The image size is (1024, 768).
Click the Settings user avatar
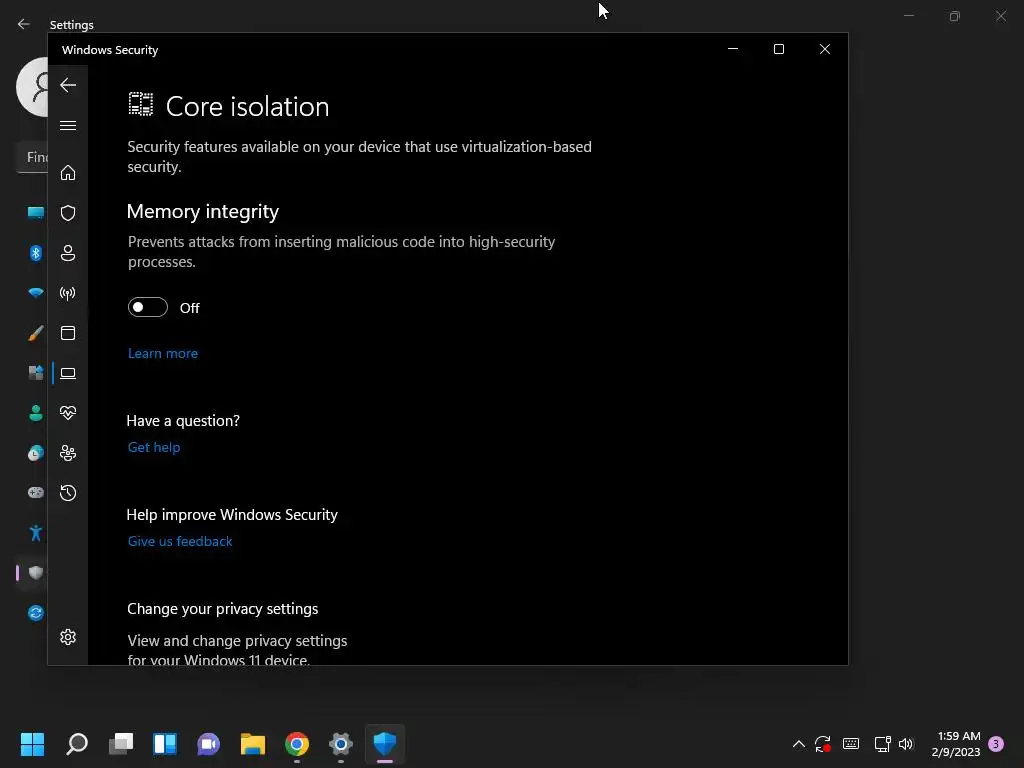32,87
